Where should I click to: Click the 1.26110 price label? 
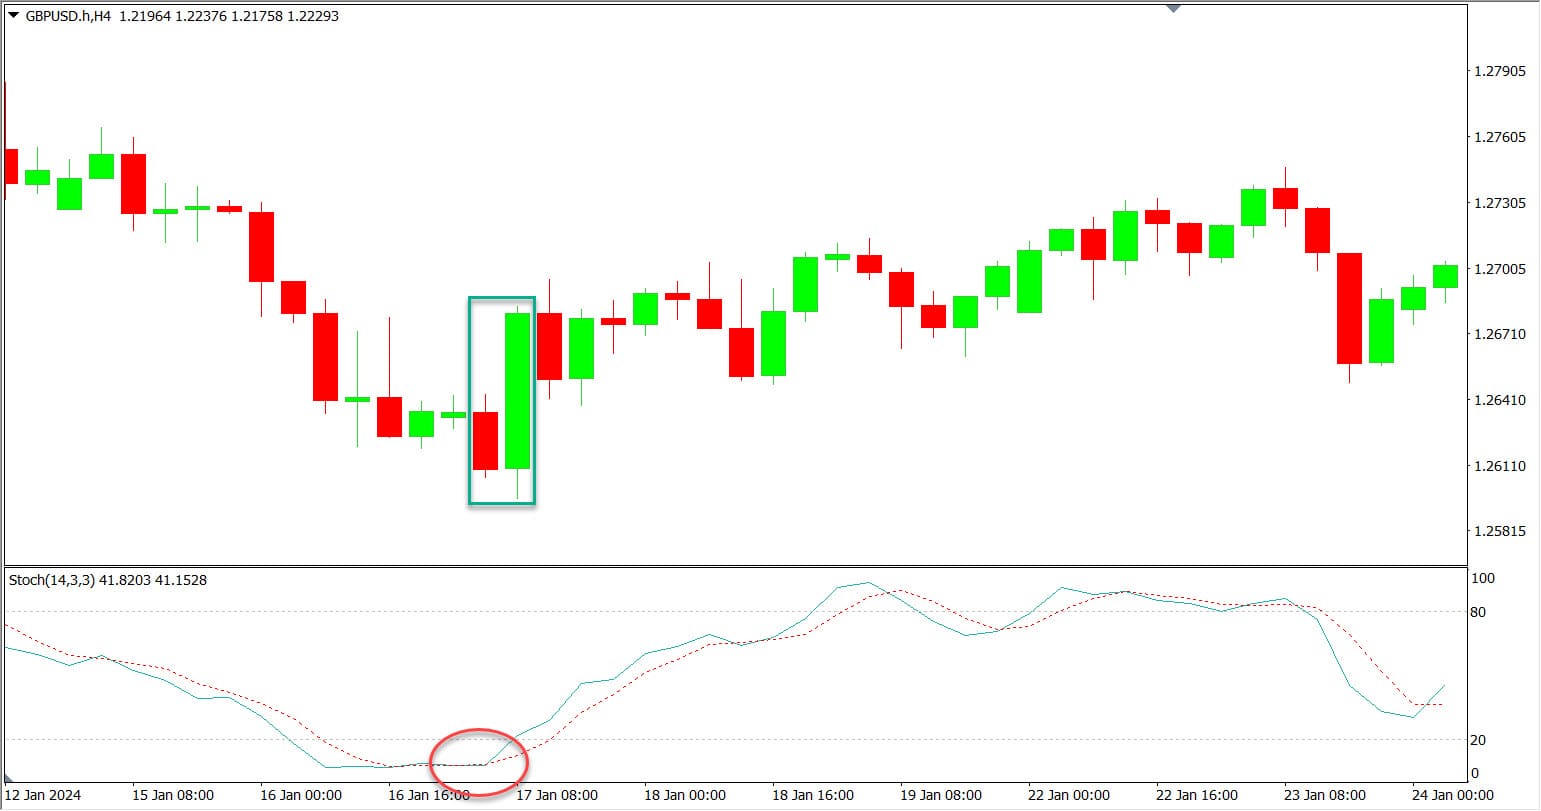click(x=1500, y=466)
